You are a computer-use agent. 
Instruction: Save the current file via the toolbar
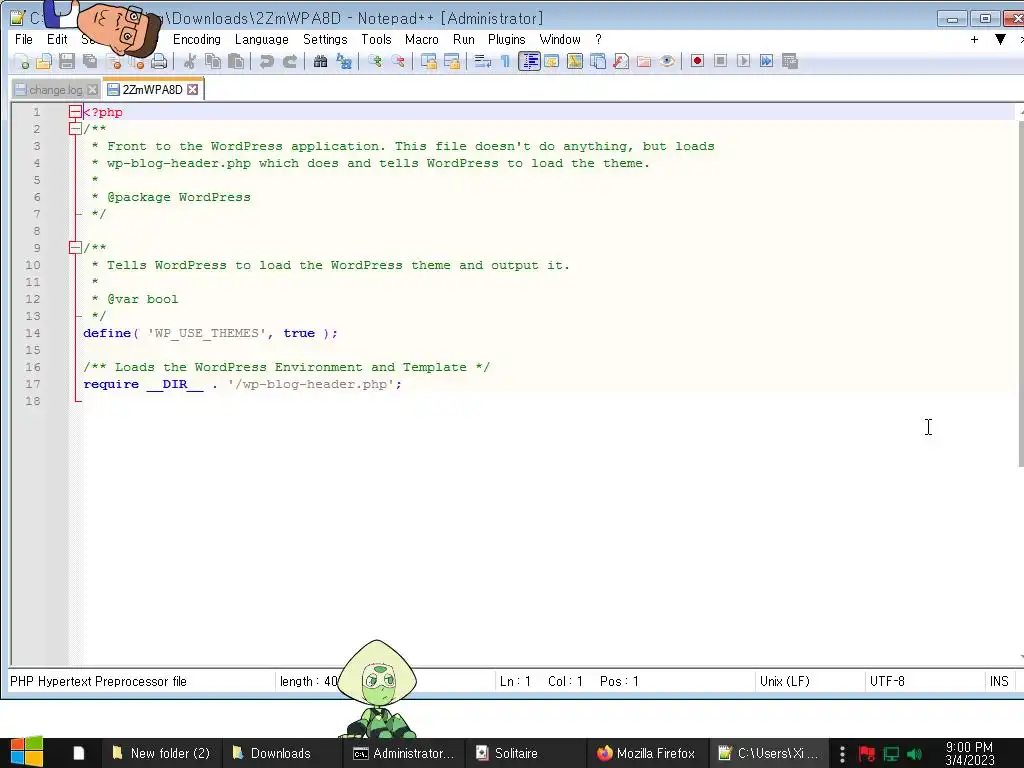(x=67, y=61)
